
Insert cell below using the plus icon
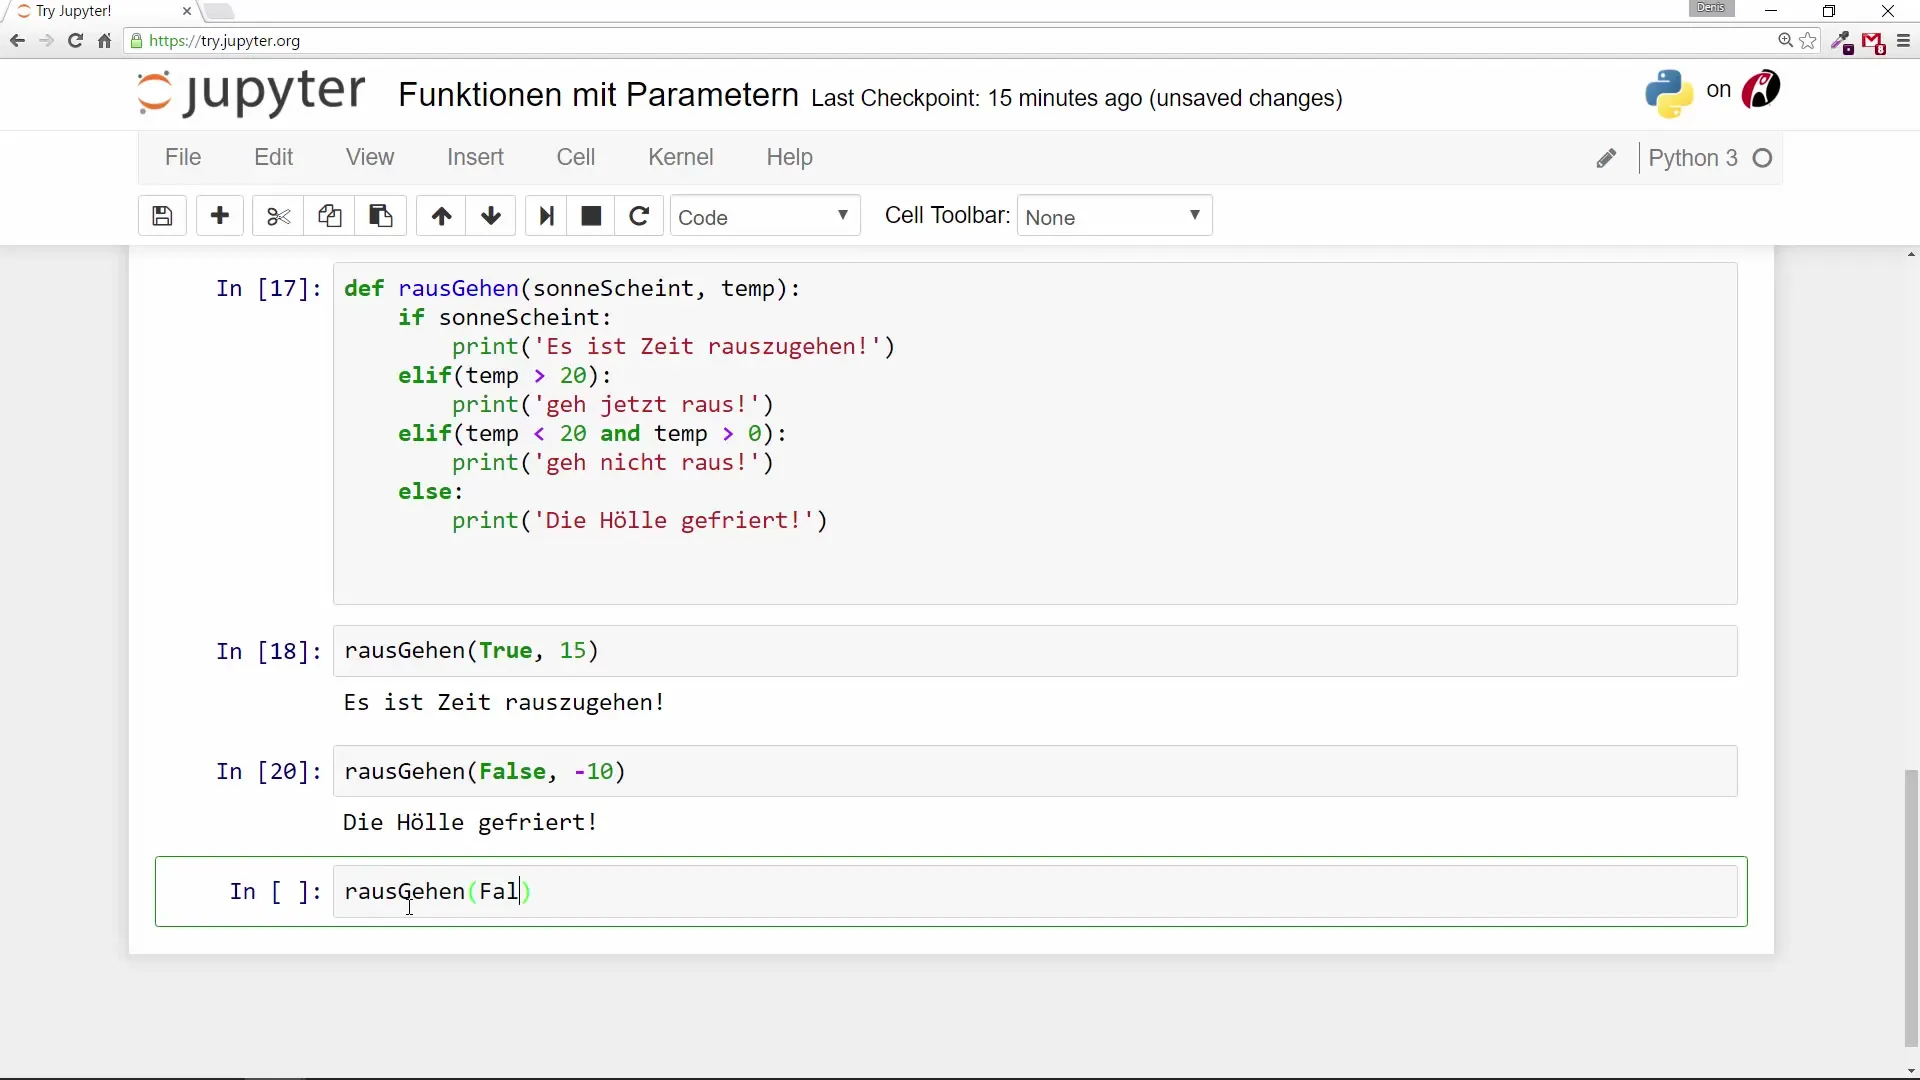click(220, 216)
